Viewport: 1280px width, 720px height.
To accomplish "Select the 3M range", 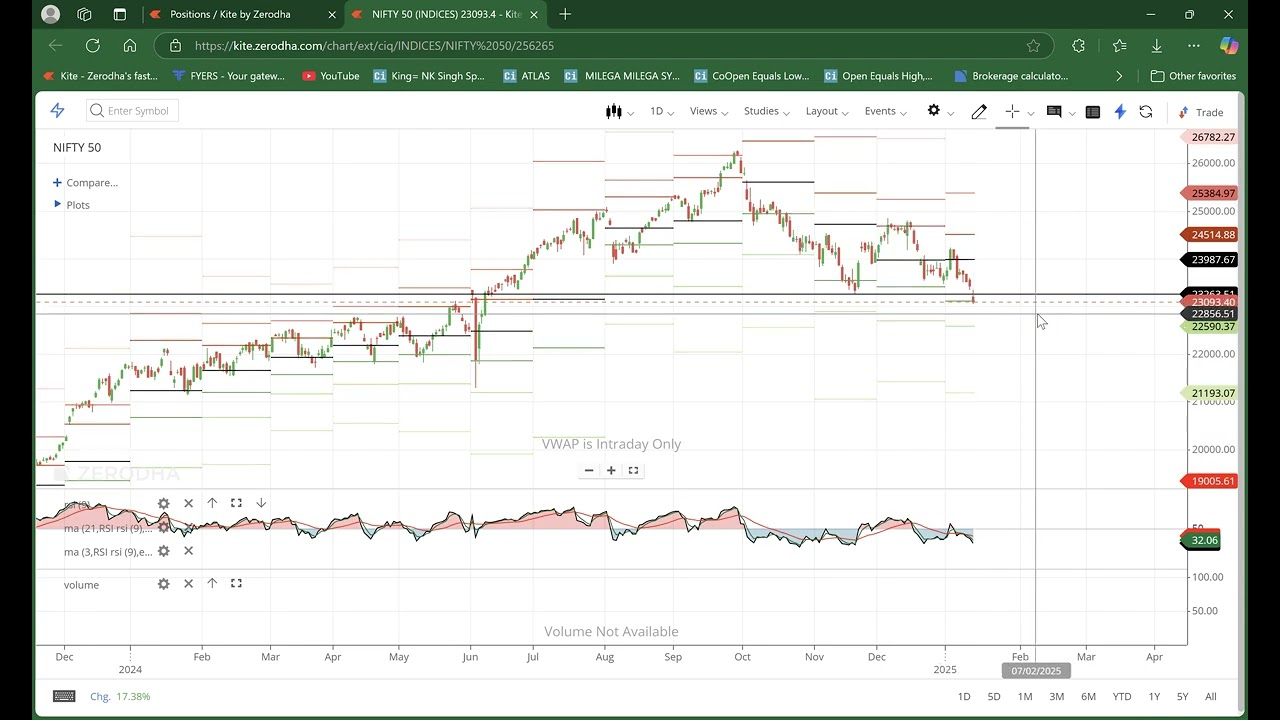I will [1056, 696].
